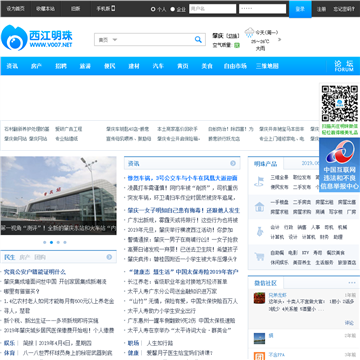Screen dimensions: 360x360
Task: Click the necktie jobs icon in 明珠产品
Action: click(260, 232)
